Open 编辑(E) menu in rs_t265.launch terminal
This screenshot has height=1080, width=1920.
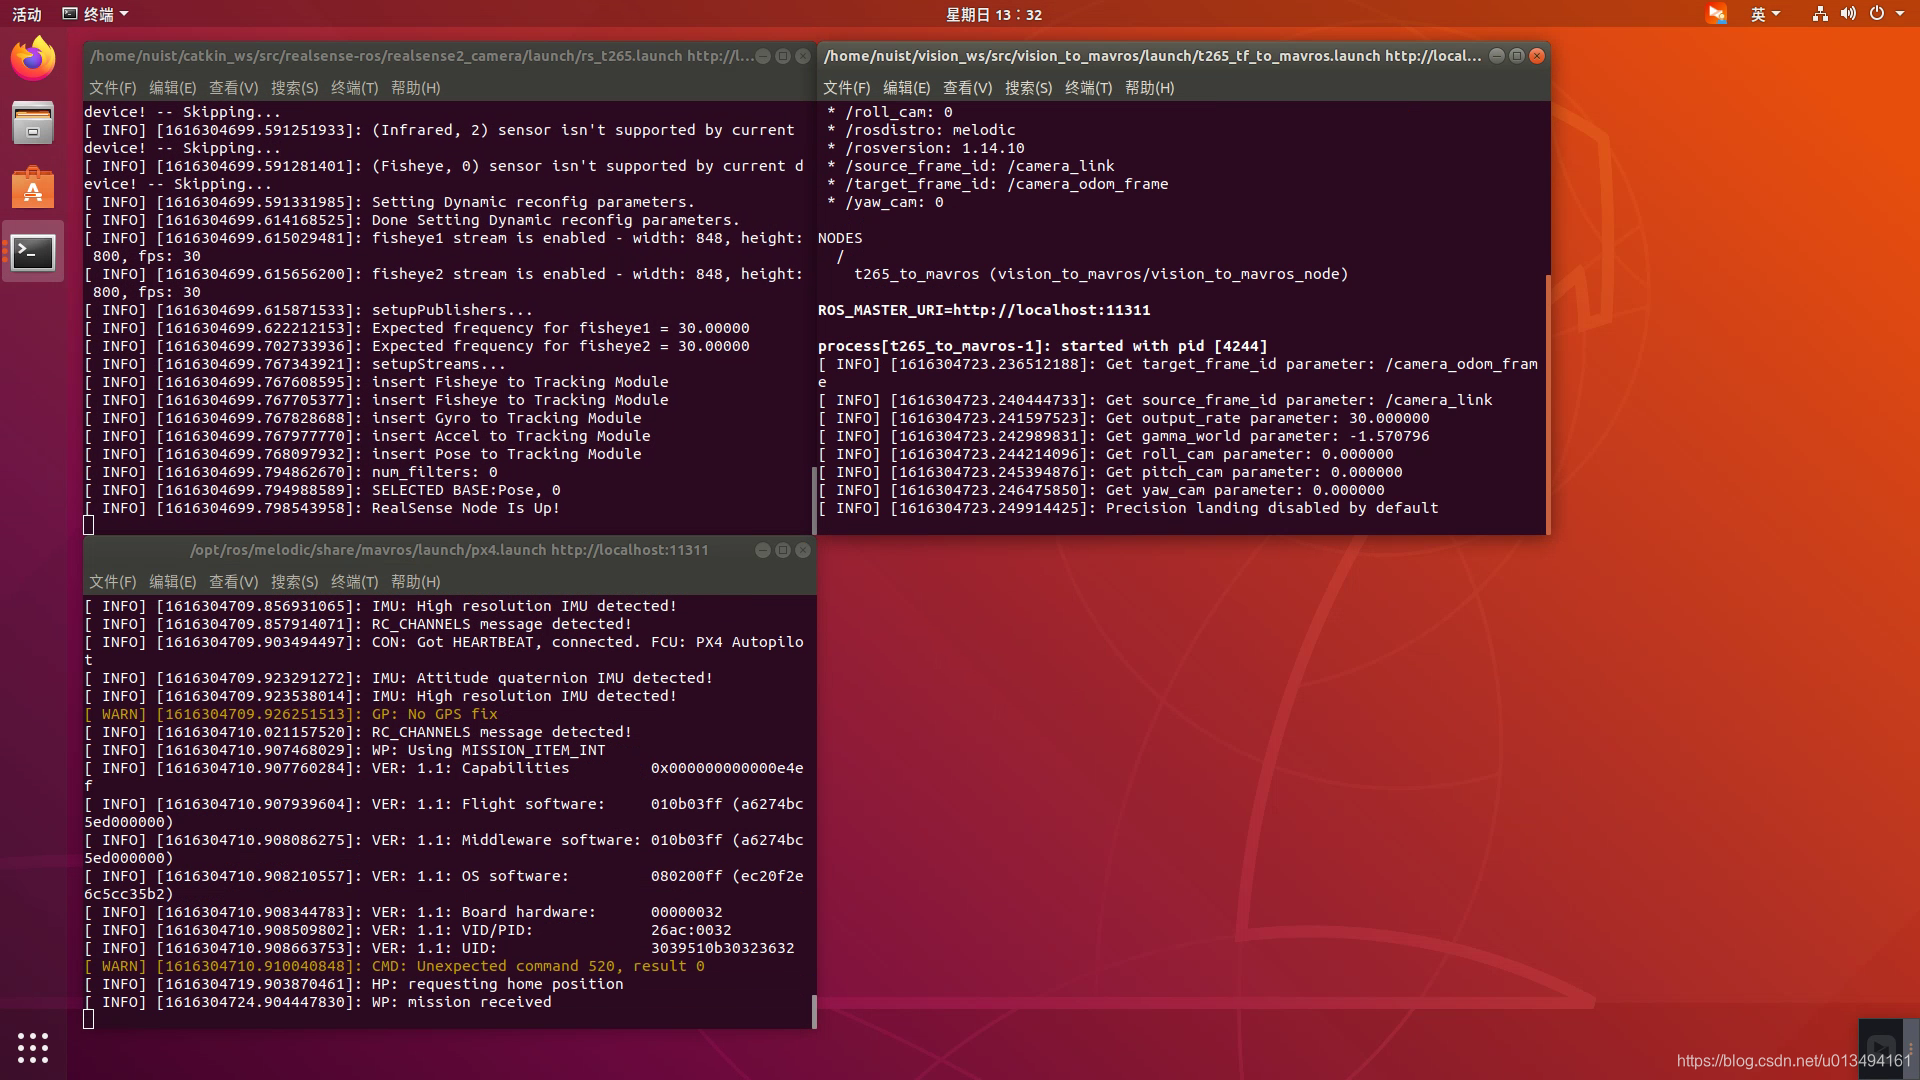coord(172,88)
